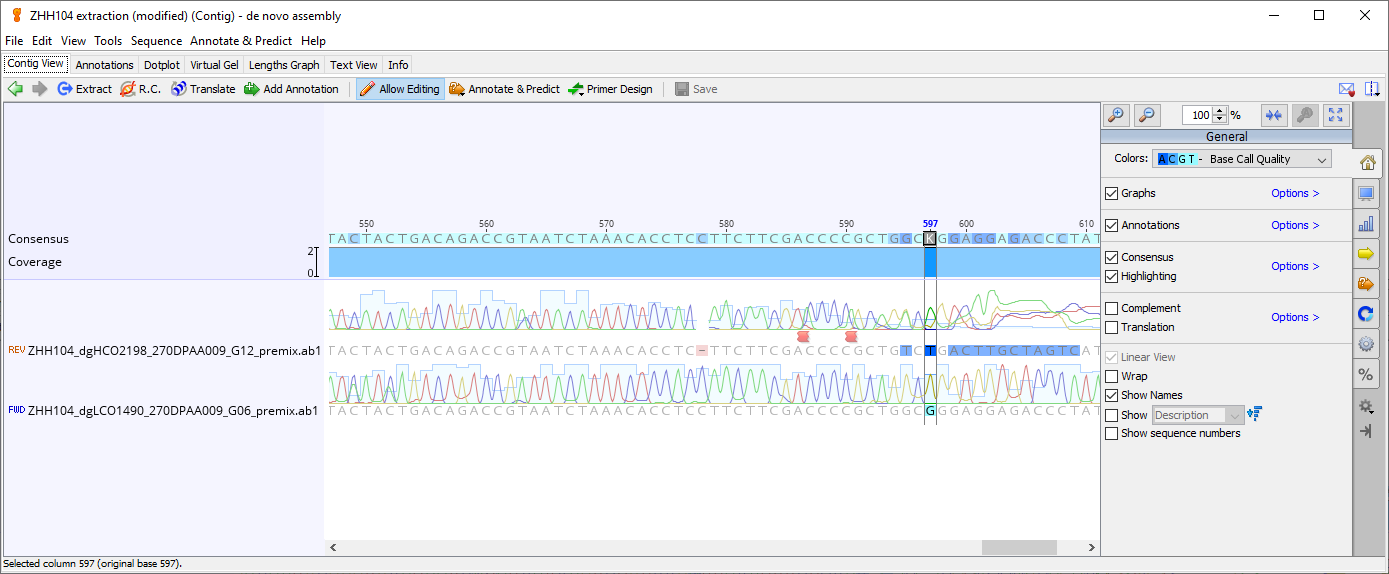This screenshot has height=574, width=1389.
Task: Toggle the Highlighting checkbox
Action: tap(1111, 276)
